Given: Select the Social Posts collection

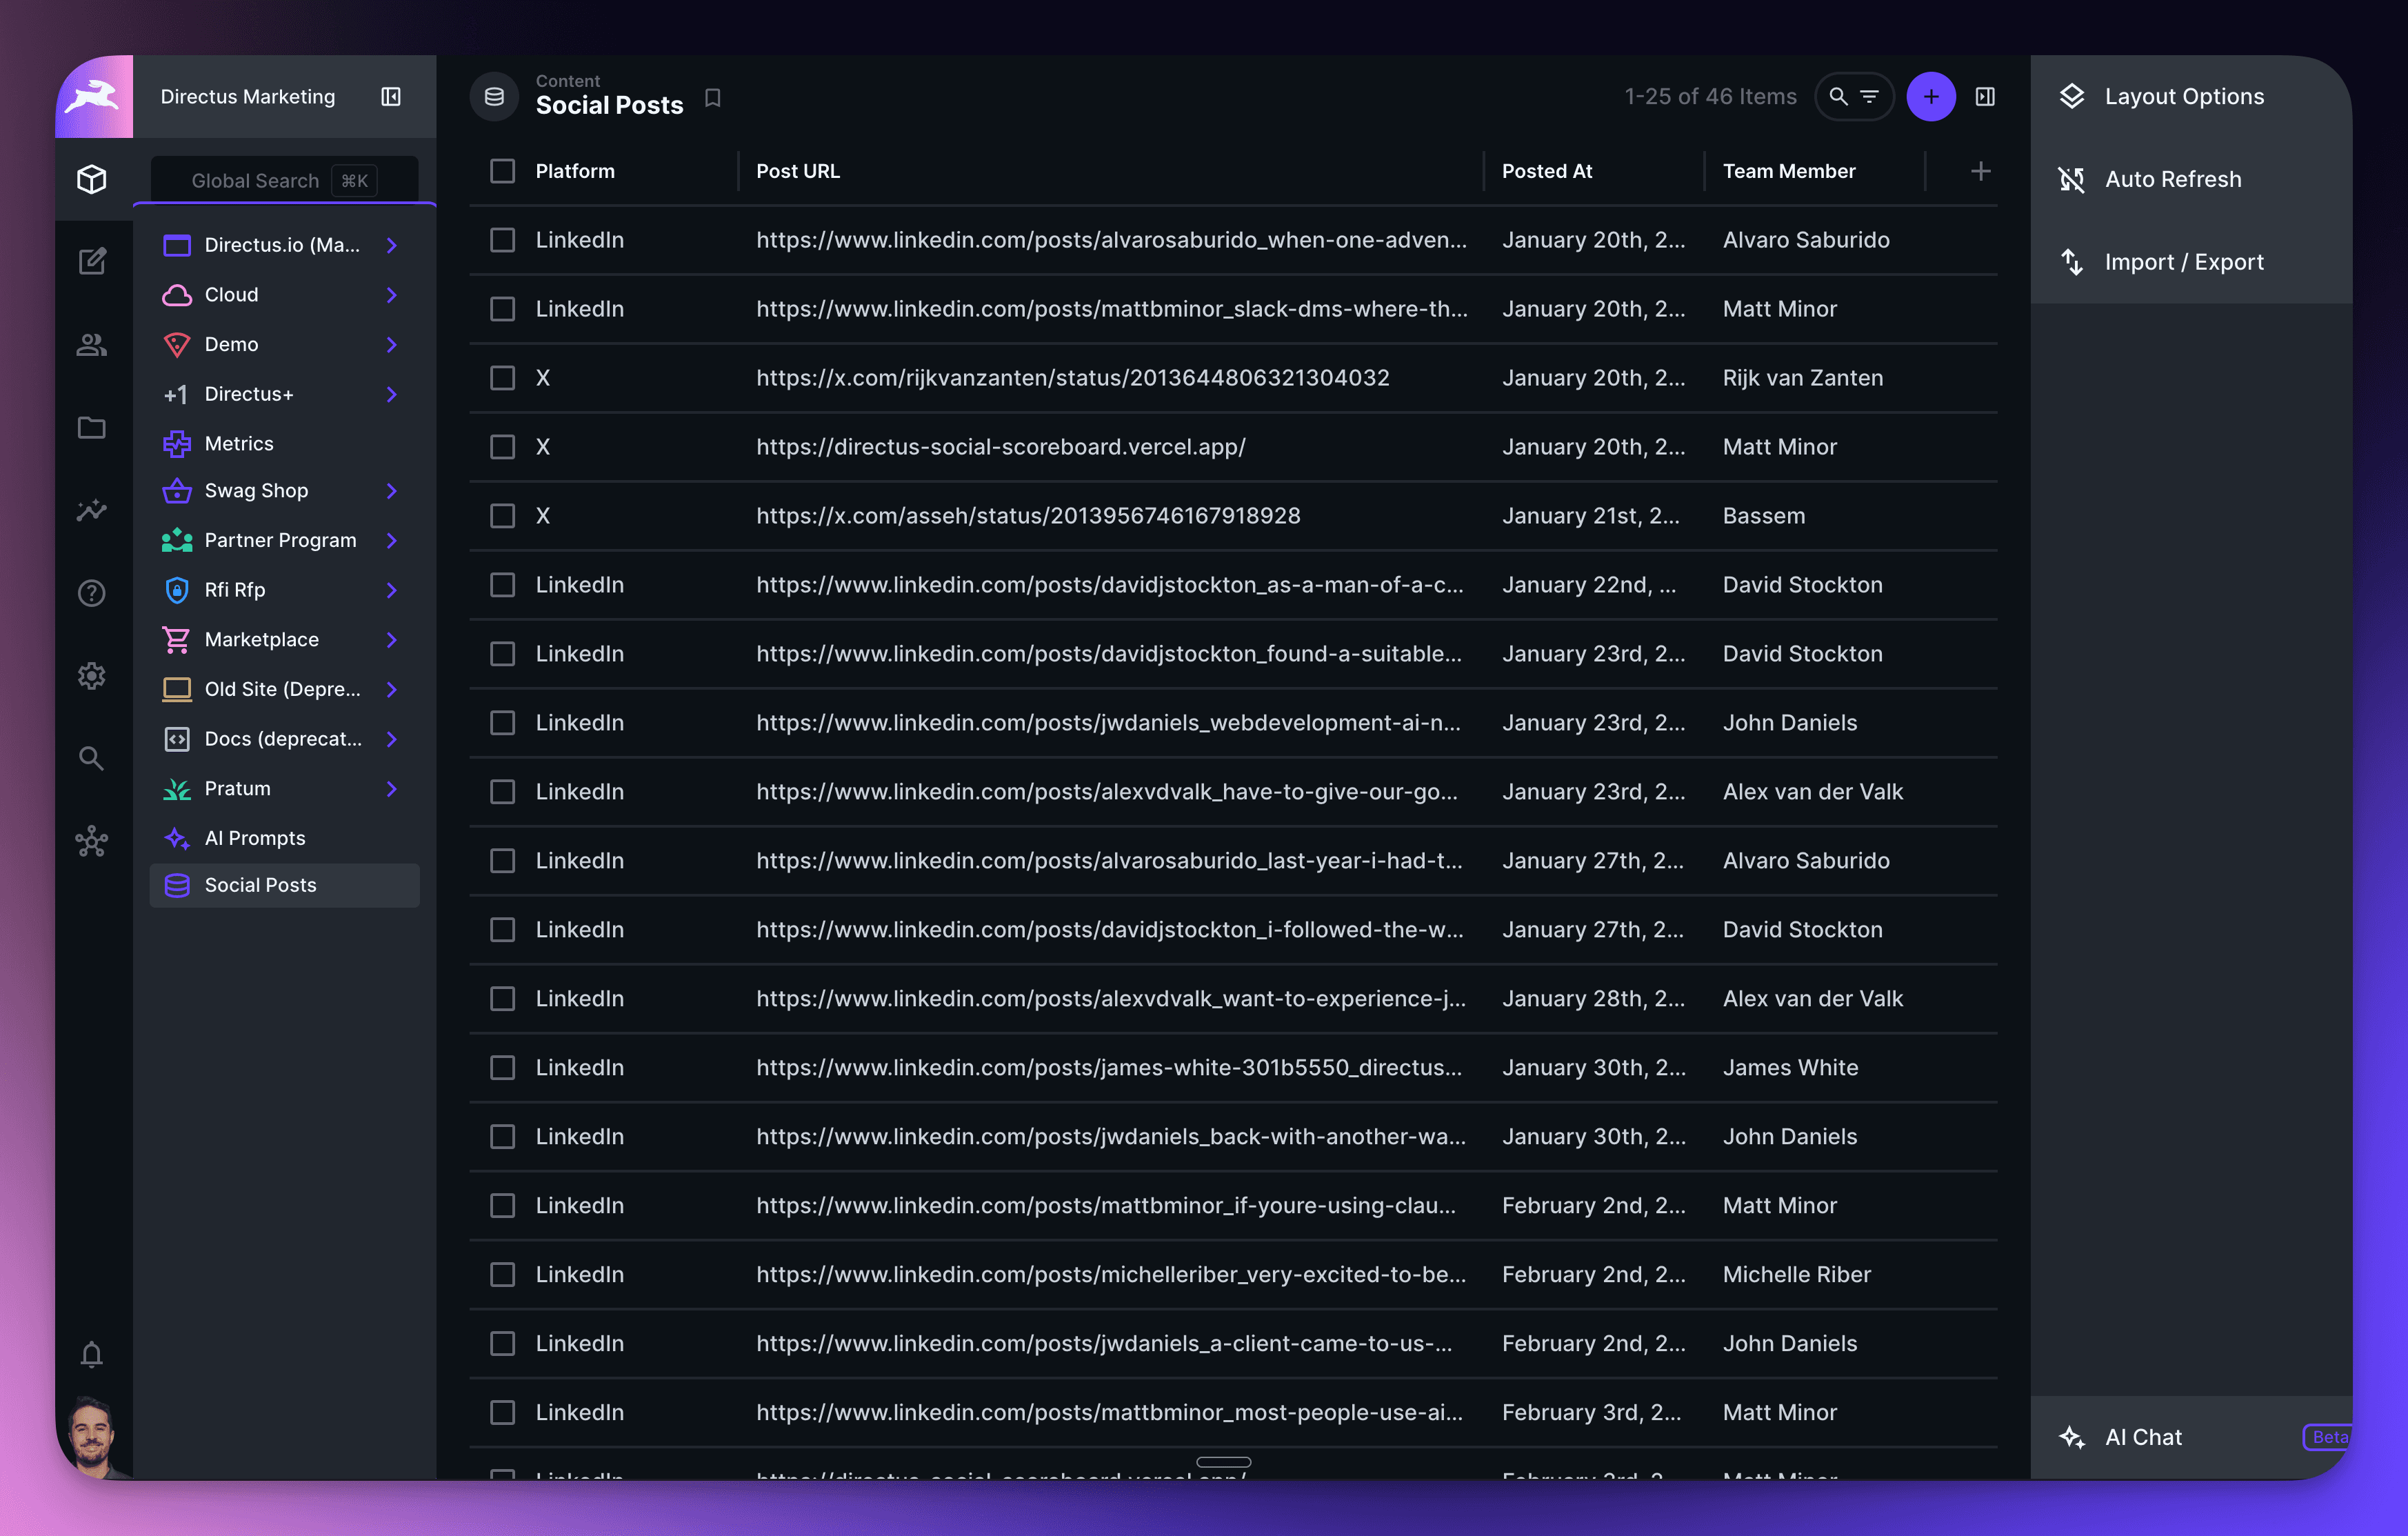Looking at the screenshot, I should (284, 886).
